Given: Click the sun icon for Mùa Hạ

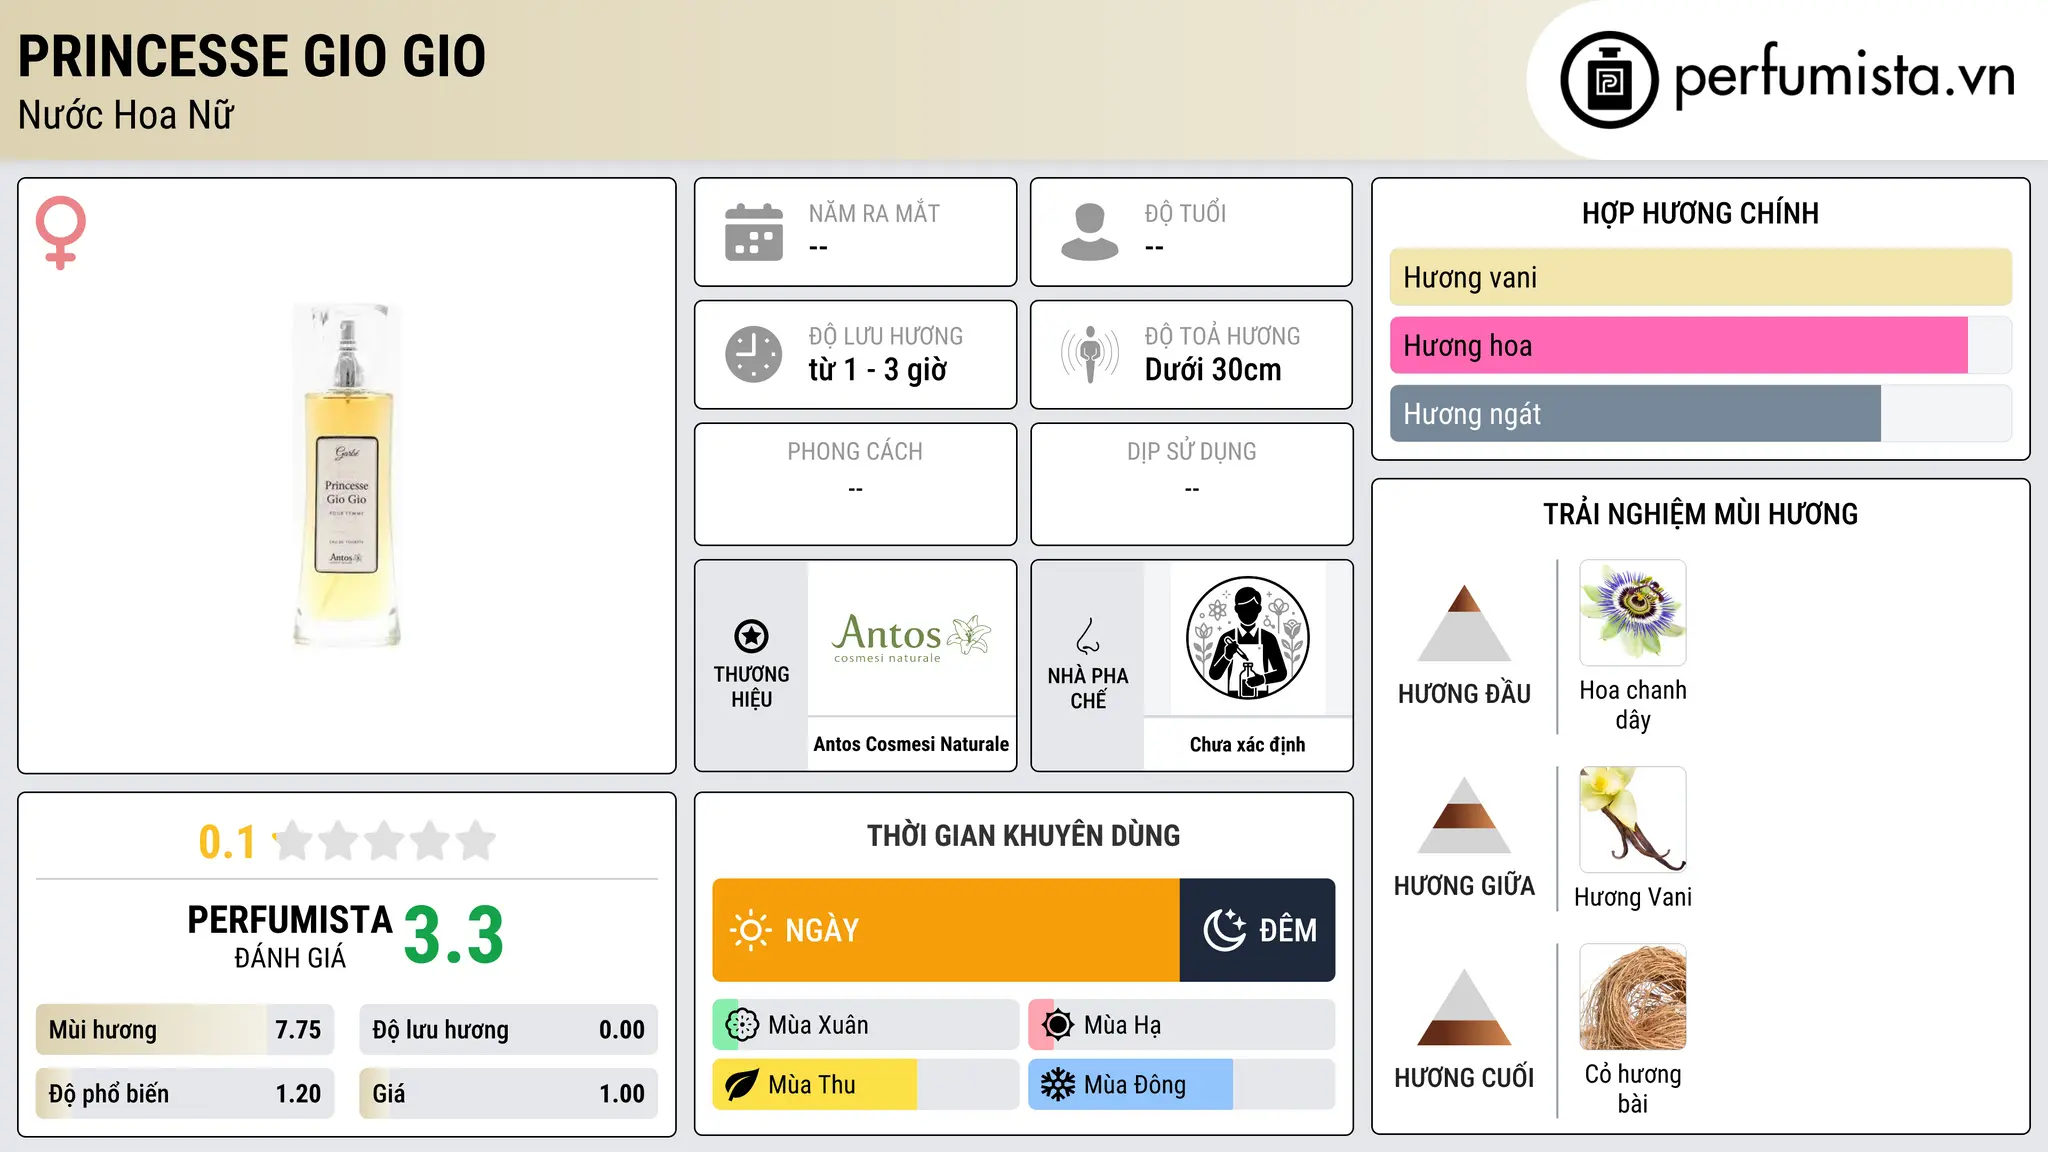Looking at the screenshot, I should pos(1058,1025).
